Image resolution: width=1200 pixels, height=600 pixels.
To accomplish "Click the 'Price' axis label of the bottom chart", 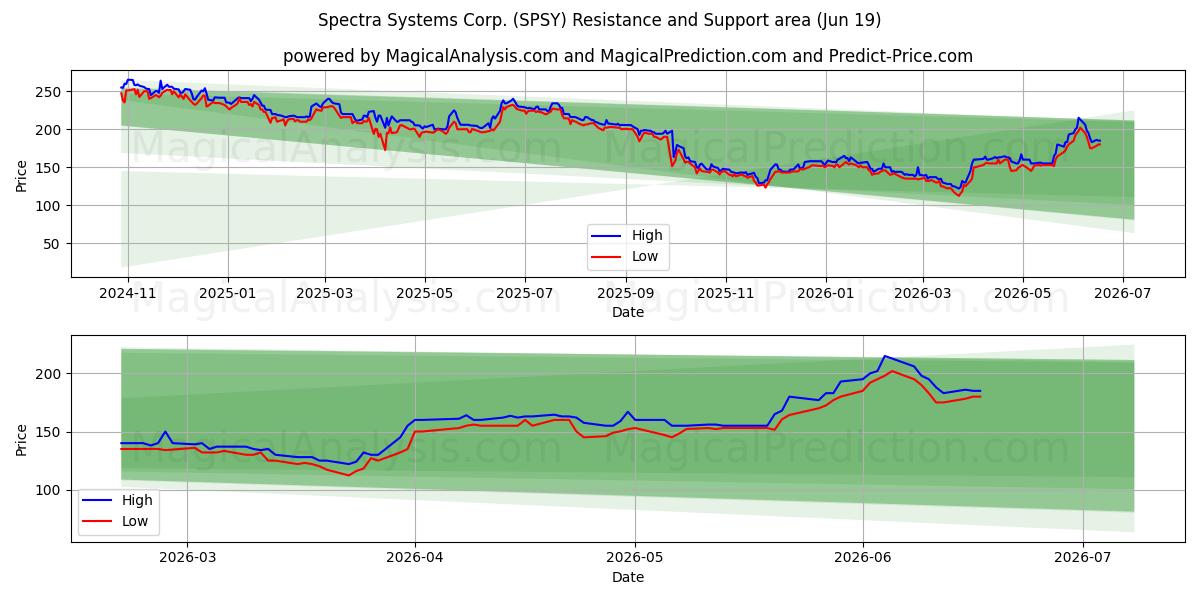I will (x=22, y=439).
